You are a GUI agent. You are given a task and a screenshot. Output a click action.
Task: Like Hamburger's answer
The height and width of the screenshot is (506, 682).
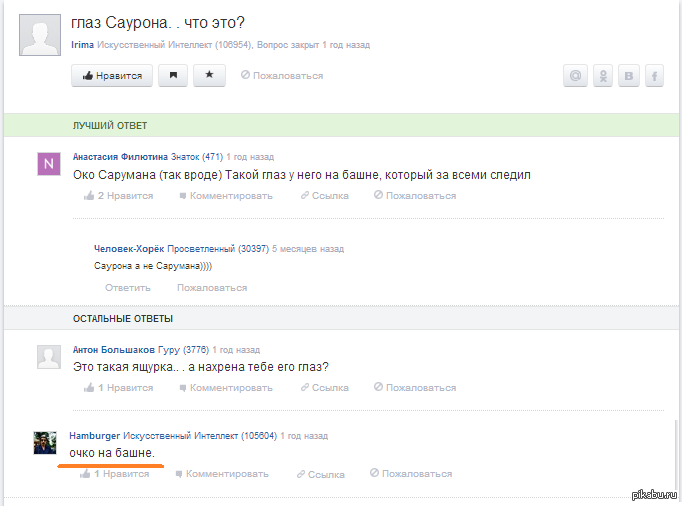click(115, 473)
